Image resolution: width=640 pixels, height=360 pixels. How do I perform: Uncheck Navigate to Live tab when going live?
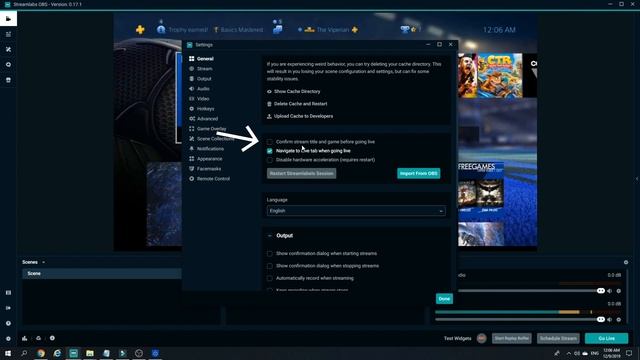pyautogui.click(x=269, y=151)
